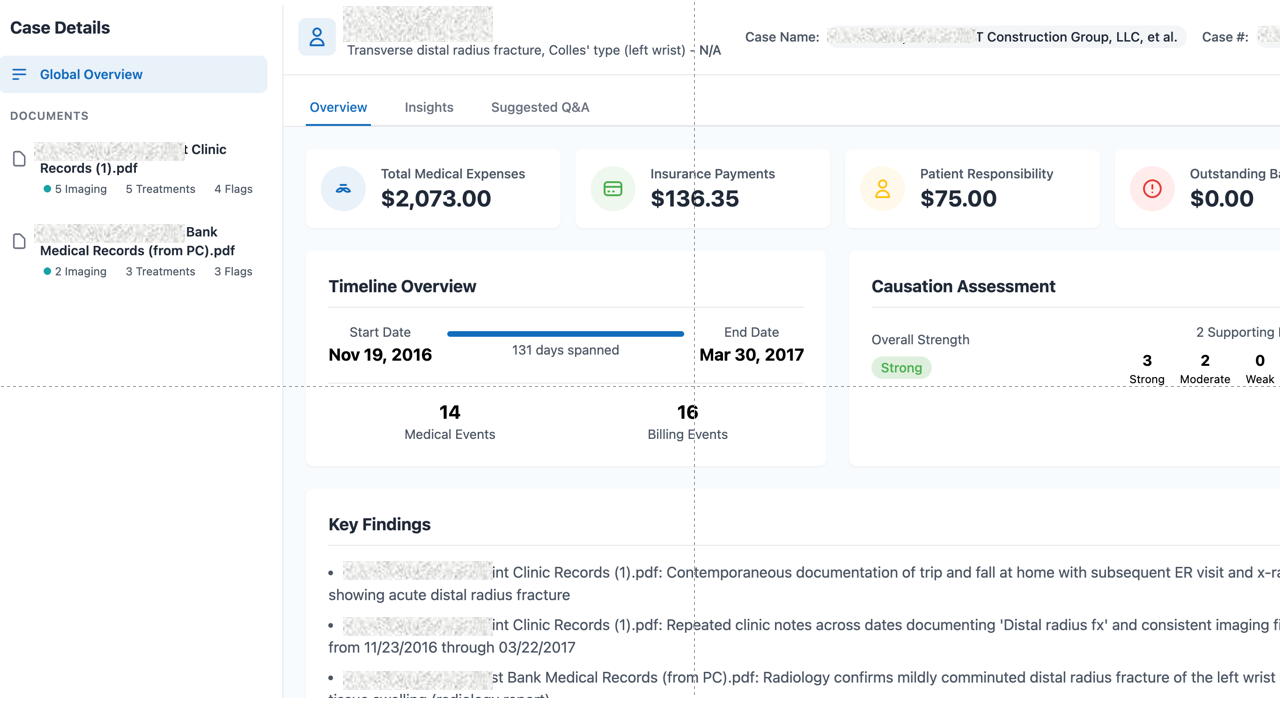Click the $0.00 outstanding amount
The image size is (1280, 720).
point(1222,199)
